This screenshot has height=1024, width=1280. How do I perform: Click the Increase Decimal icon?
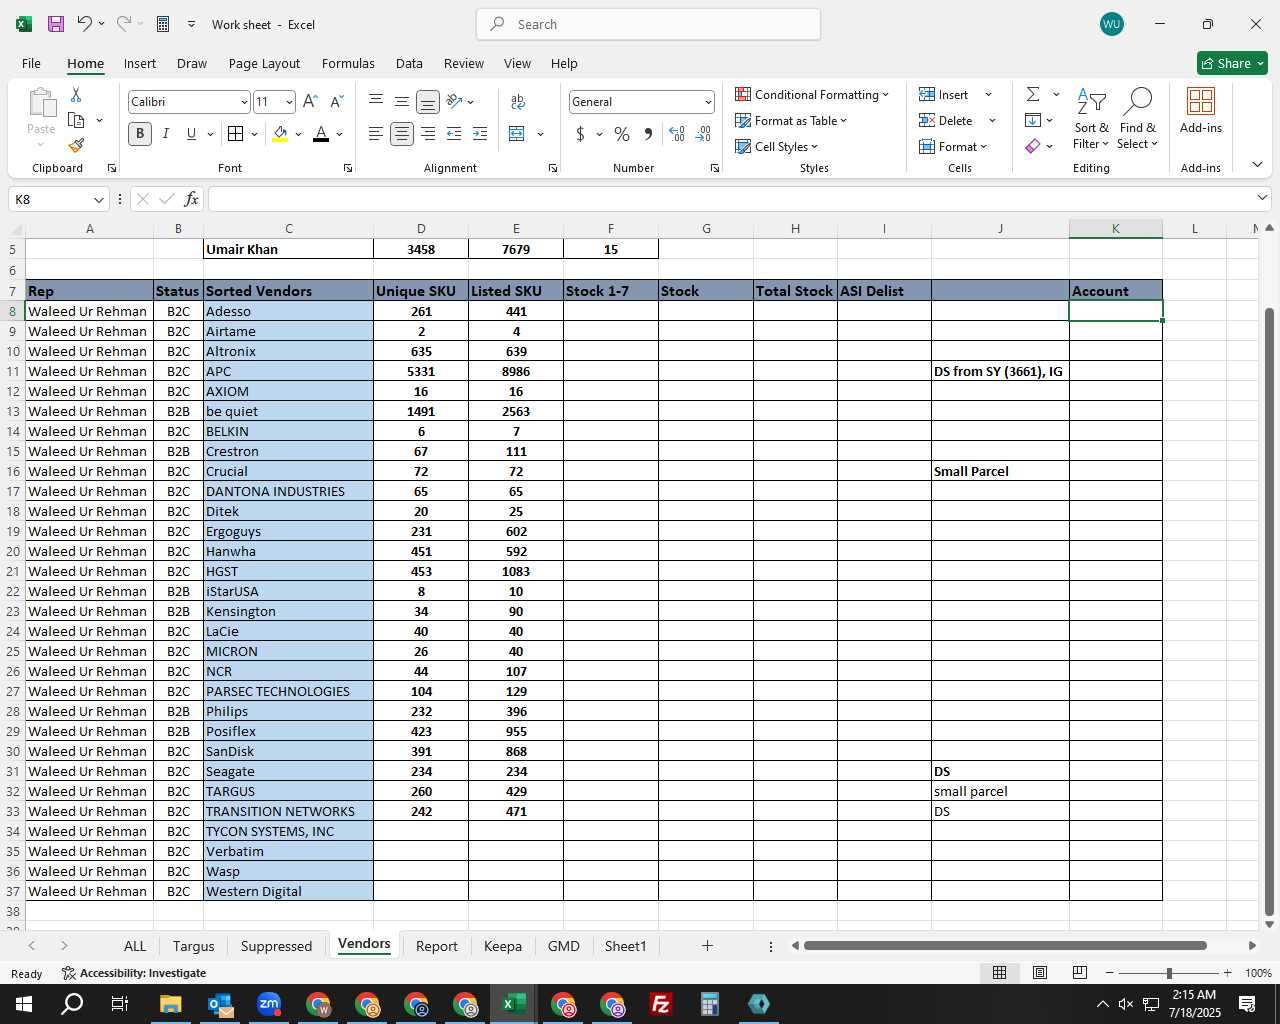677,134
